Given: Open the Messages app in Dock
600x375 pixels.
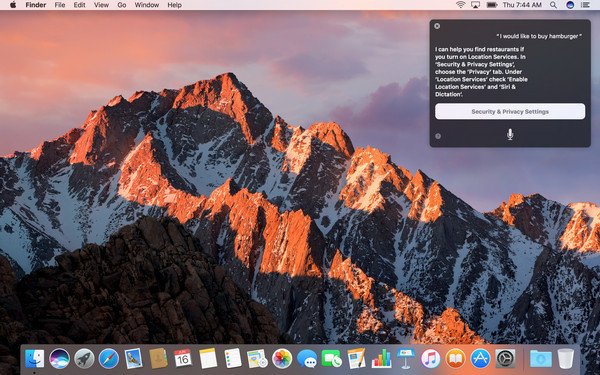Looking at the screenshot, I should 307,359.
